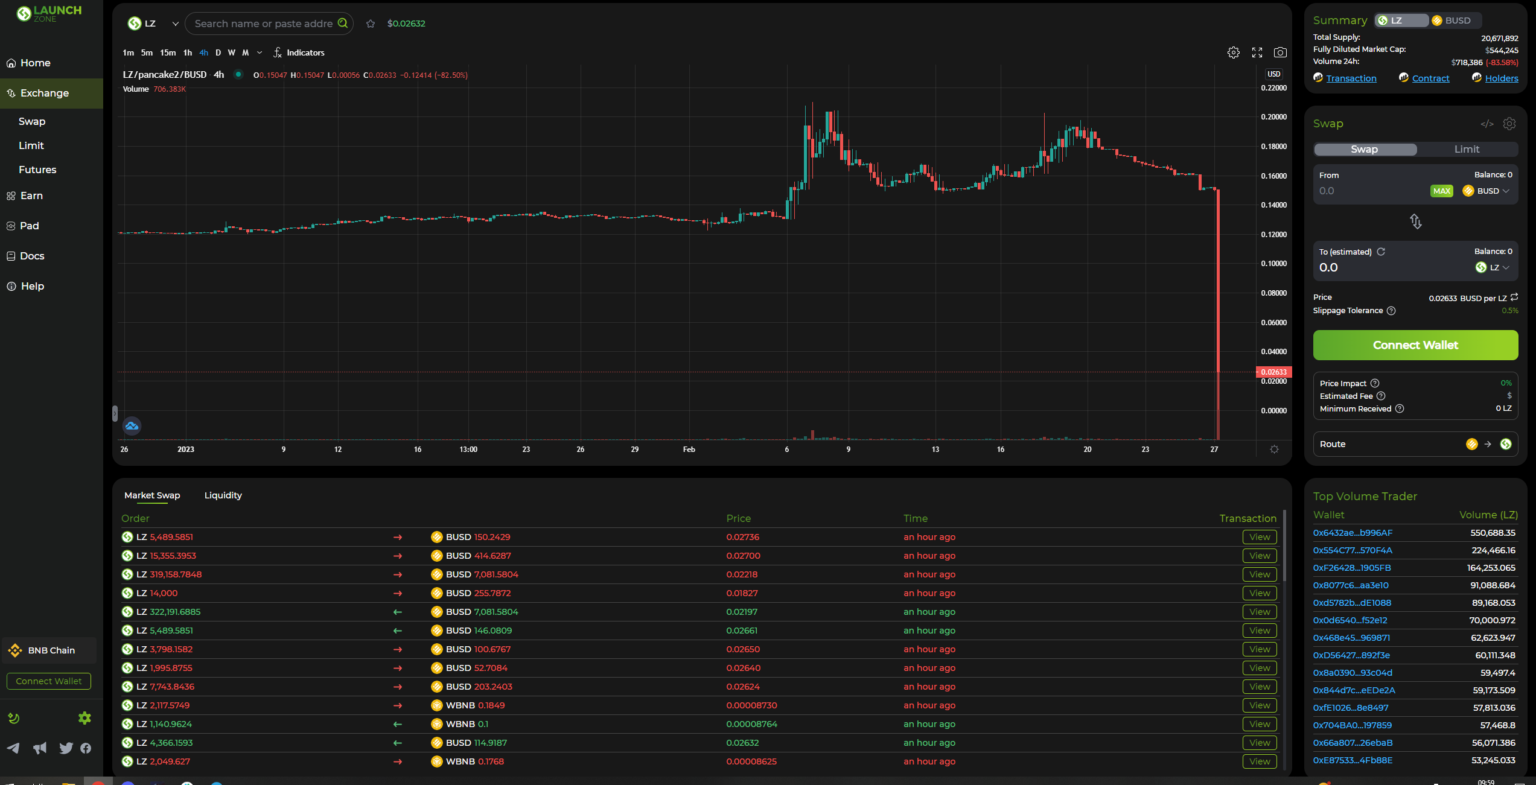Add LZ to favorites with star icon
Screen dimensions: 1536x785
point(371,23)
